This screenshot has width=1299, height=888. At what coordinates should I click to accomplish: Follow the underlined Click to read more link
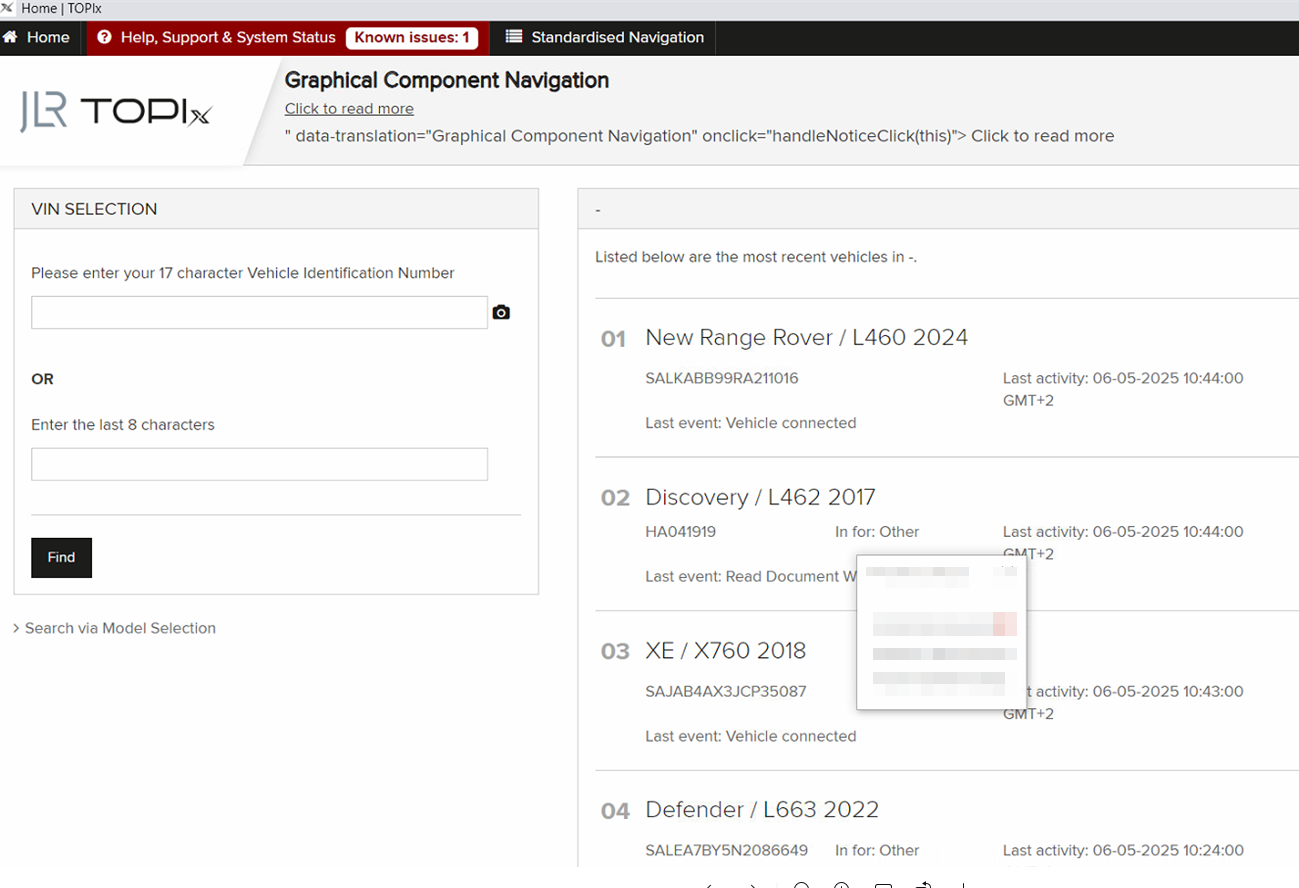point(349,109)
